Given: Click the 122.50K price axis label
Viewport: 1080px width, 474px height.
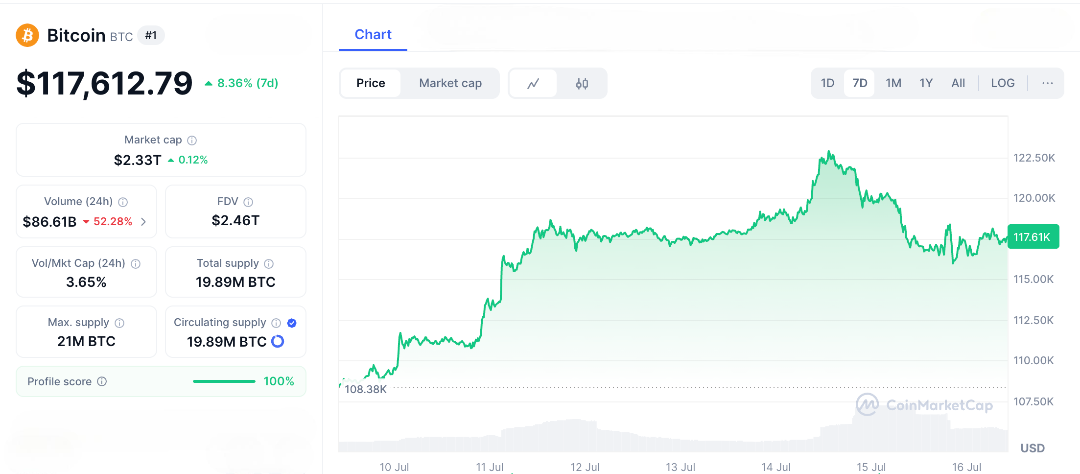Looking at the screenshot, I should point(1034,158).
